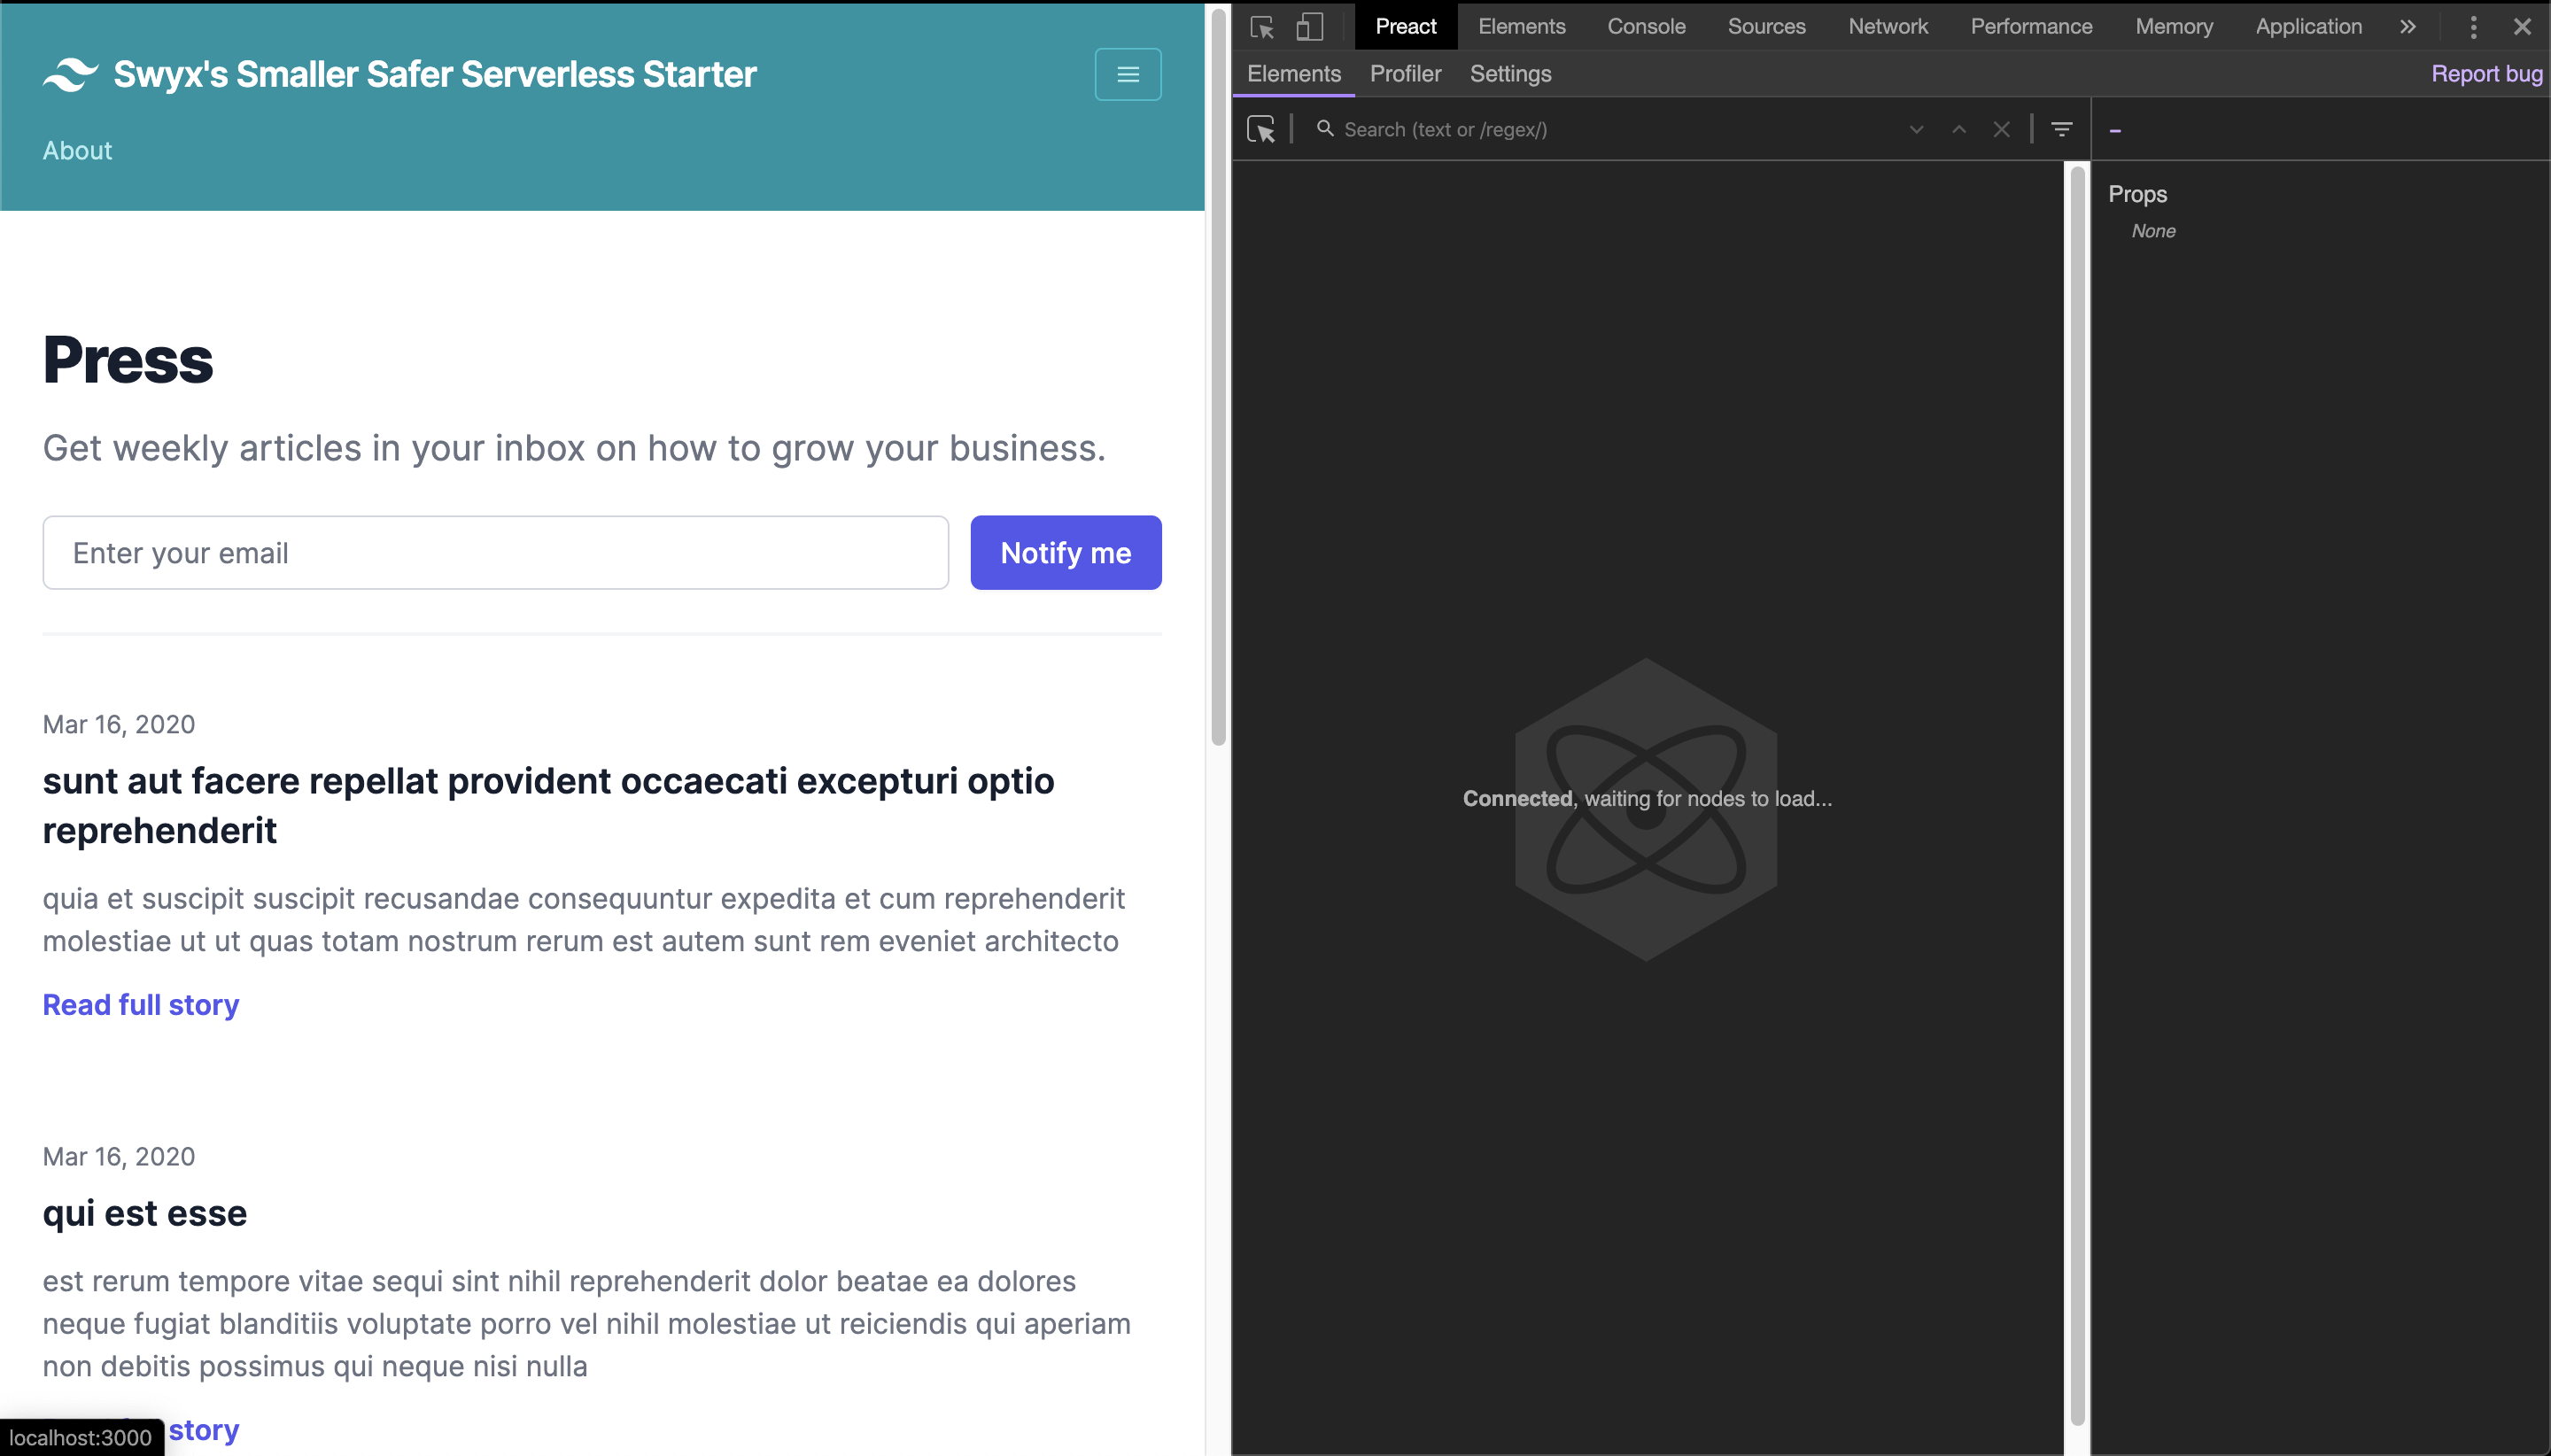
Task: Toggle the device emulation toolbar
Action: click(x=1311, y=26)
